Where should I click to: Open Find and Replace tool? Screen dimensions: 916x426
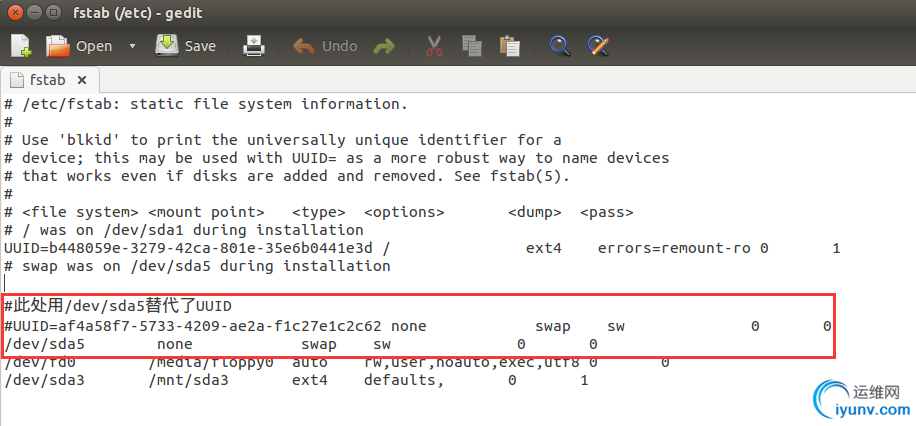coord(598,46)
